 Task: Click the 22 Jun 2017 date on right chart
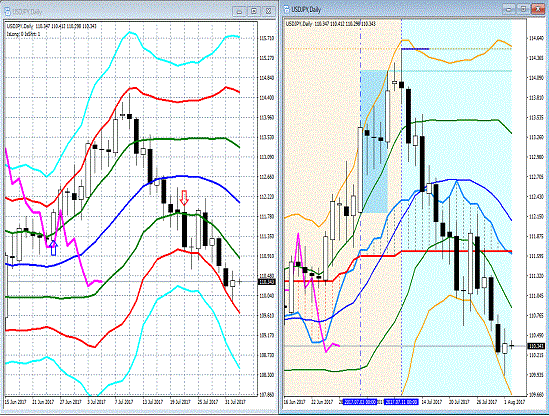click(322, 402)
